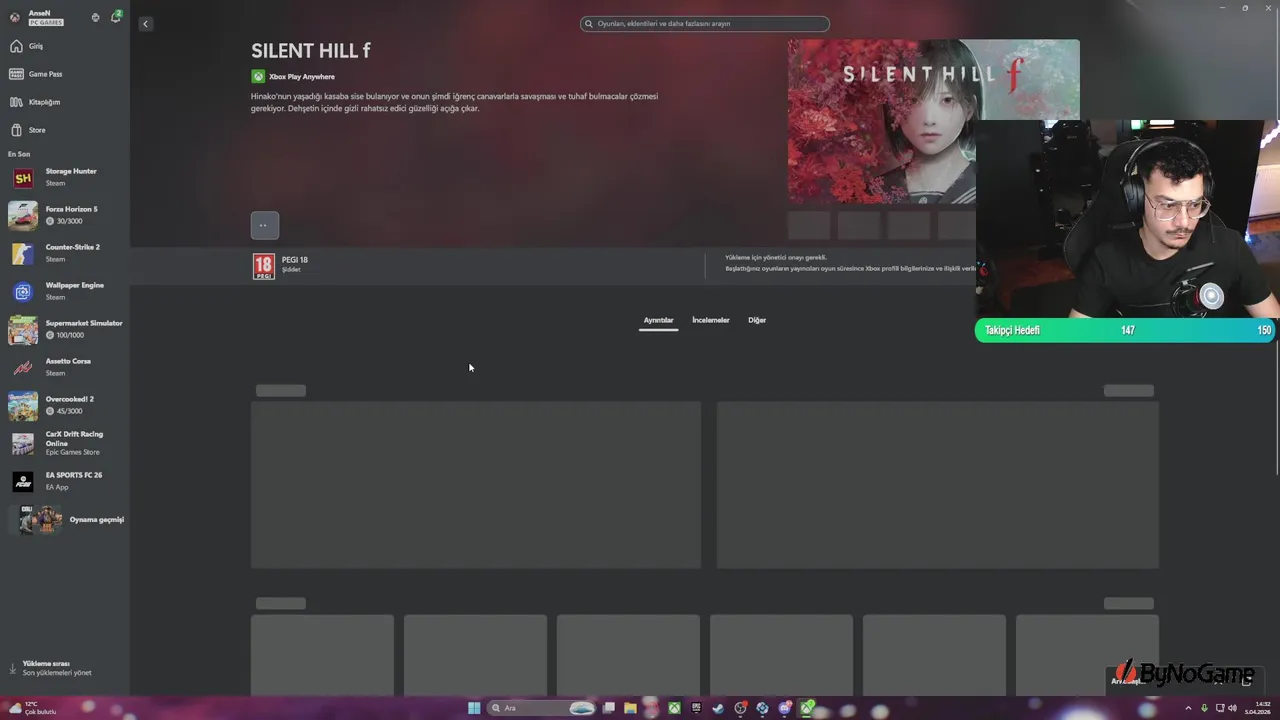Open Giriş home page

(x=65, y=46)
